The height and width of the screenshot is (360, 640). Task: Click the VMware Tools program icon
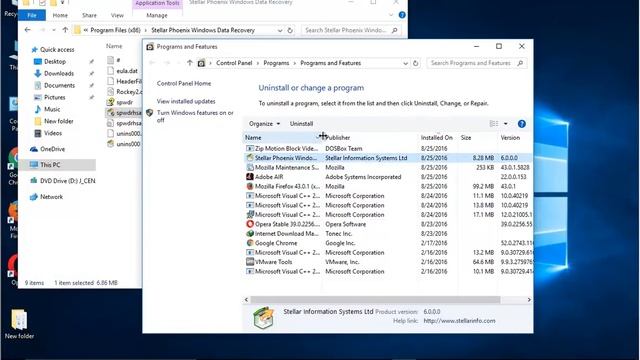[x=250, y=262]
